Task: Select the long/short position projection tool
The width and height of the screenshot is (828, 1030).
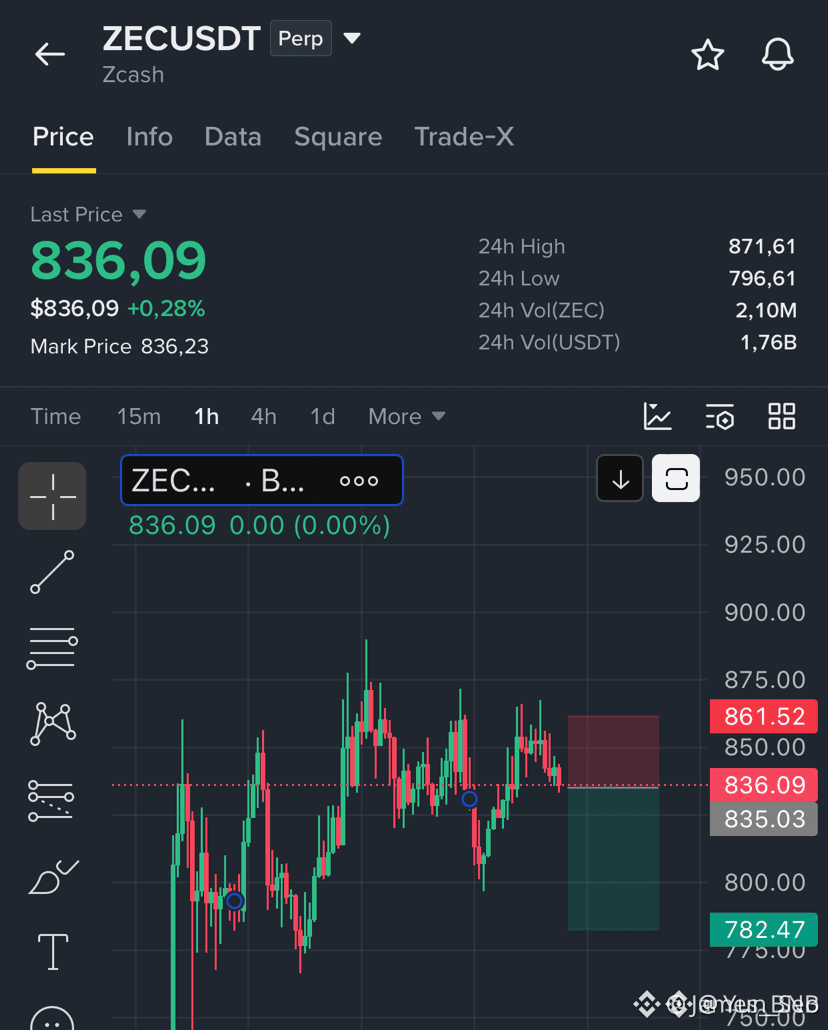Action: pos(51,801)
